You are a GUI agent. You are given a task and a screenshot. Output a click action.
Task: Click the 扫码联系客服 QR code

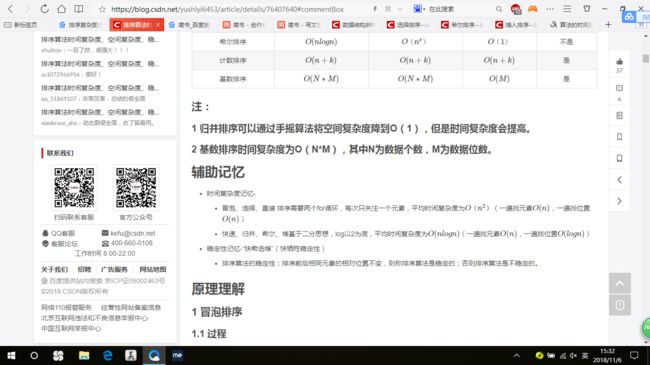click(x=74, y=187)
